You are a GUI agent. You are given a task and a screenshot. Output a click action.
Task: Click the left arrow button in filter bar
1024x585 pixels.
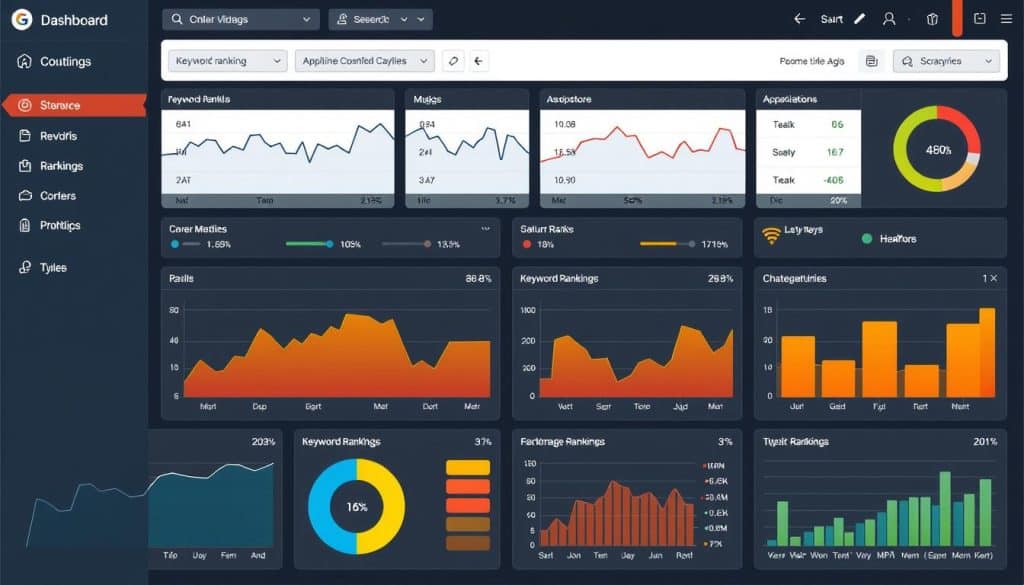(479, 61)
